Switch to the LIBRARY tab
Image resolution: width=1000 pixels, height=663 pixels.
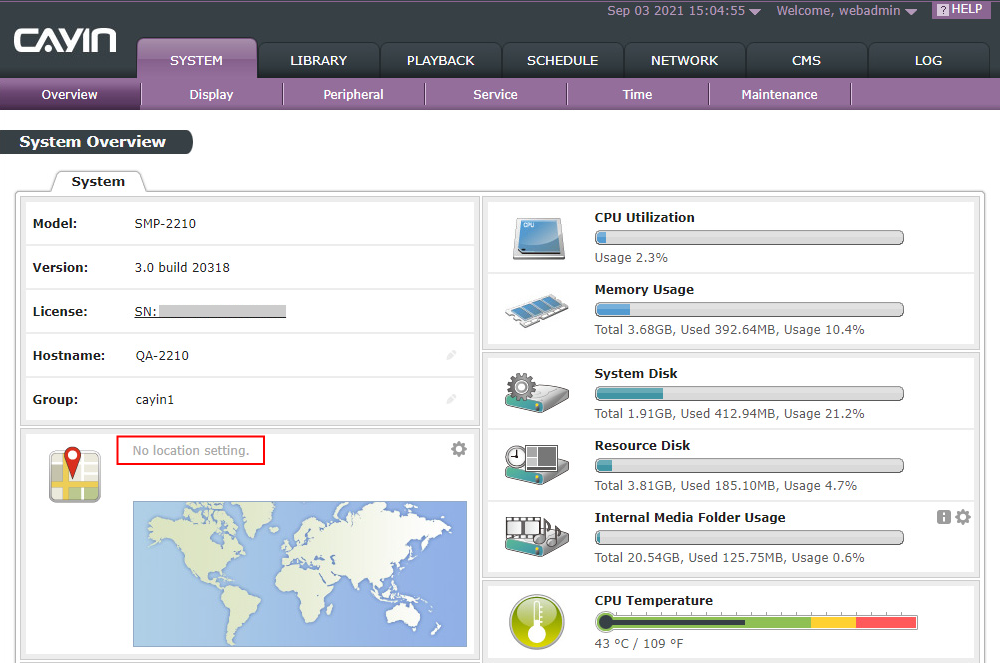point(318,61)
